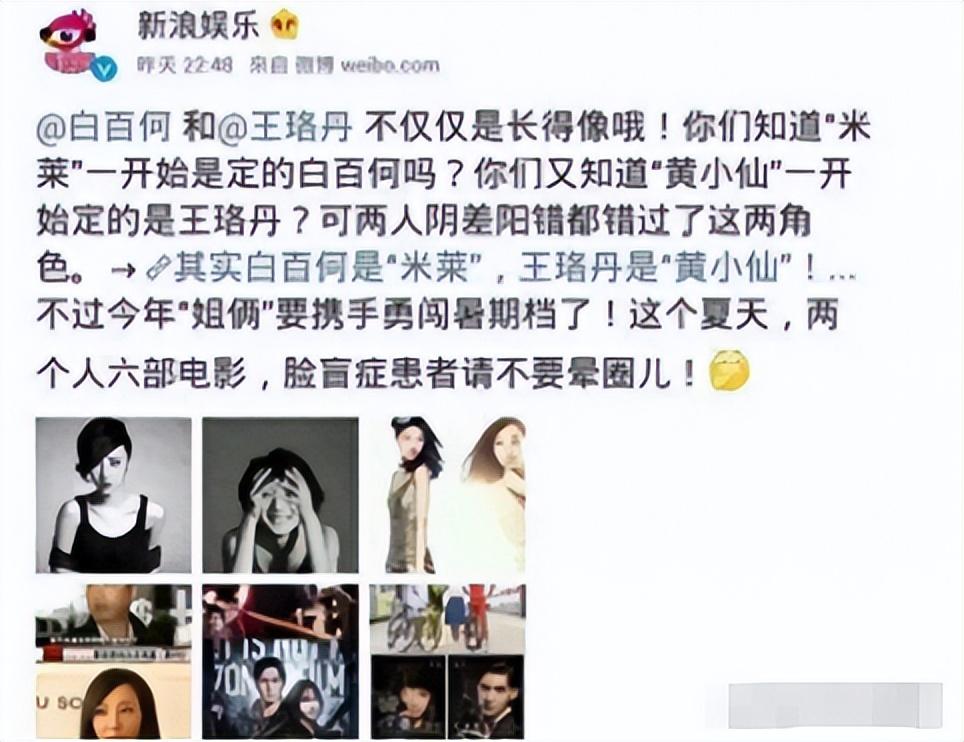964x742 pixels.
Task: Click the yellow crown member badge
Action: 286,26
